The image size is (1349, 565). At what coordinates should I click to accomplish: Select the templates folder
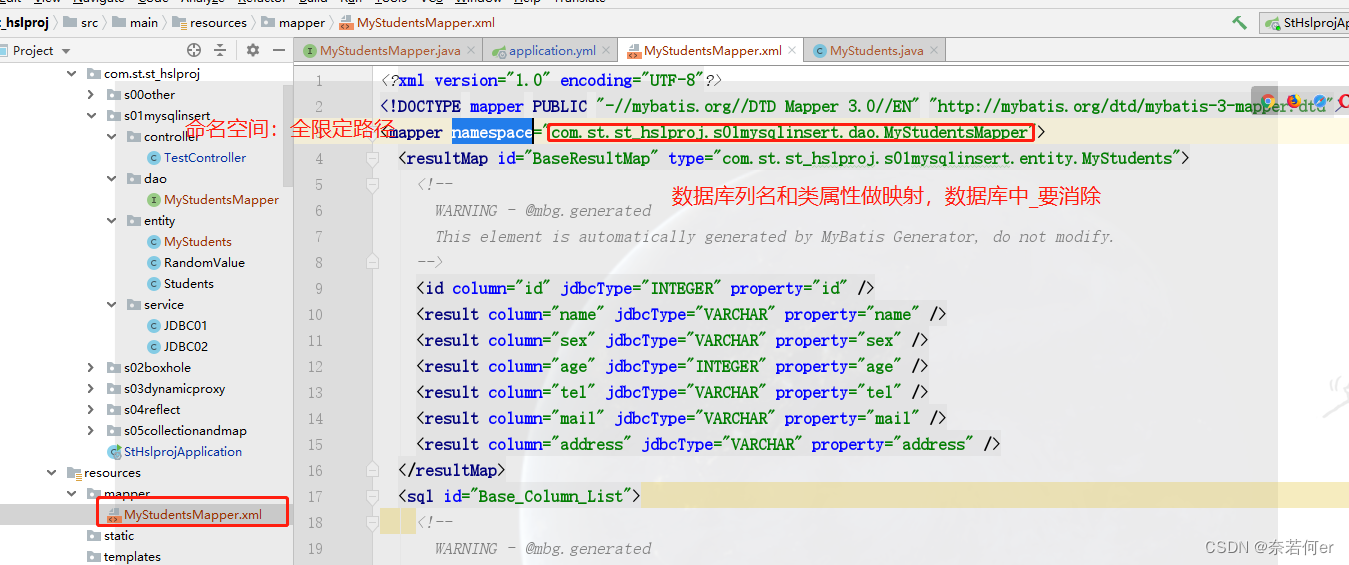click(132, 557)
